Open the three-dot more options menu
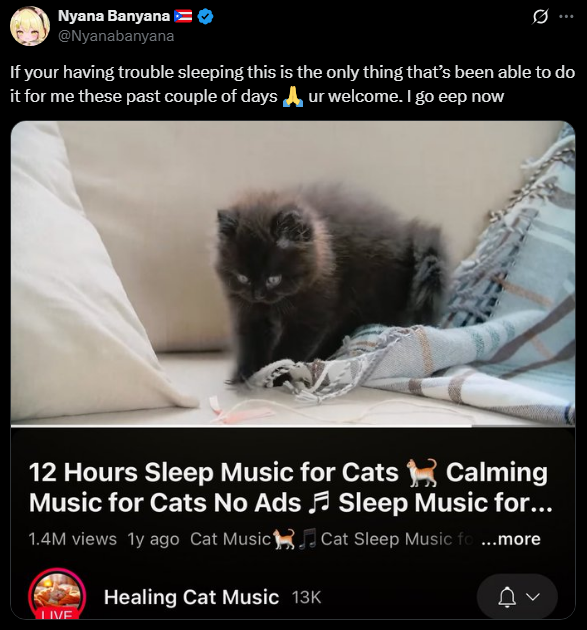 566,16
